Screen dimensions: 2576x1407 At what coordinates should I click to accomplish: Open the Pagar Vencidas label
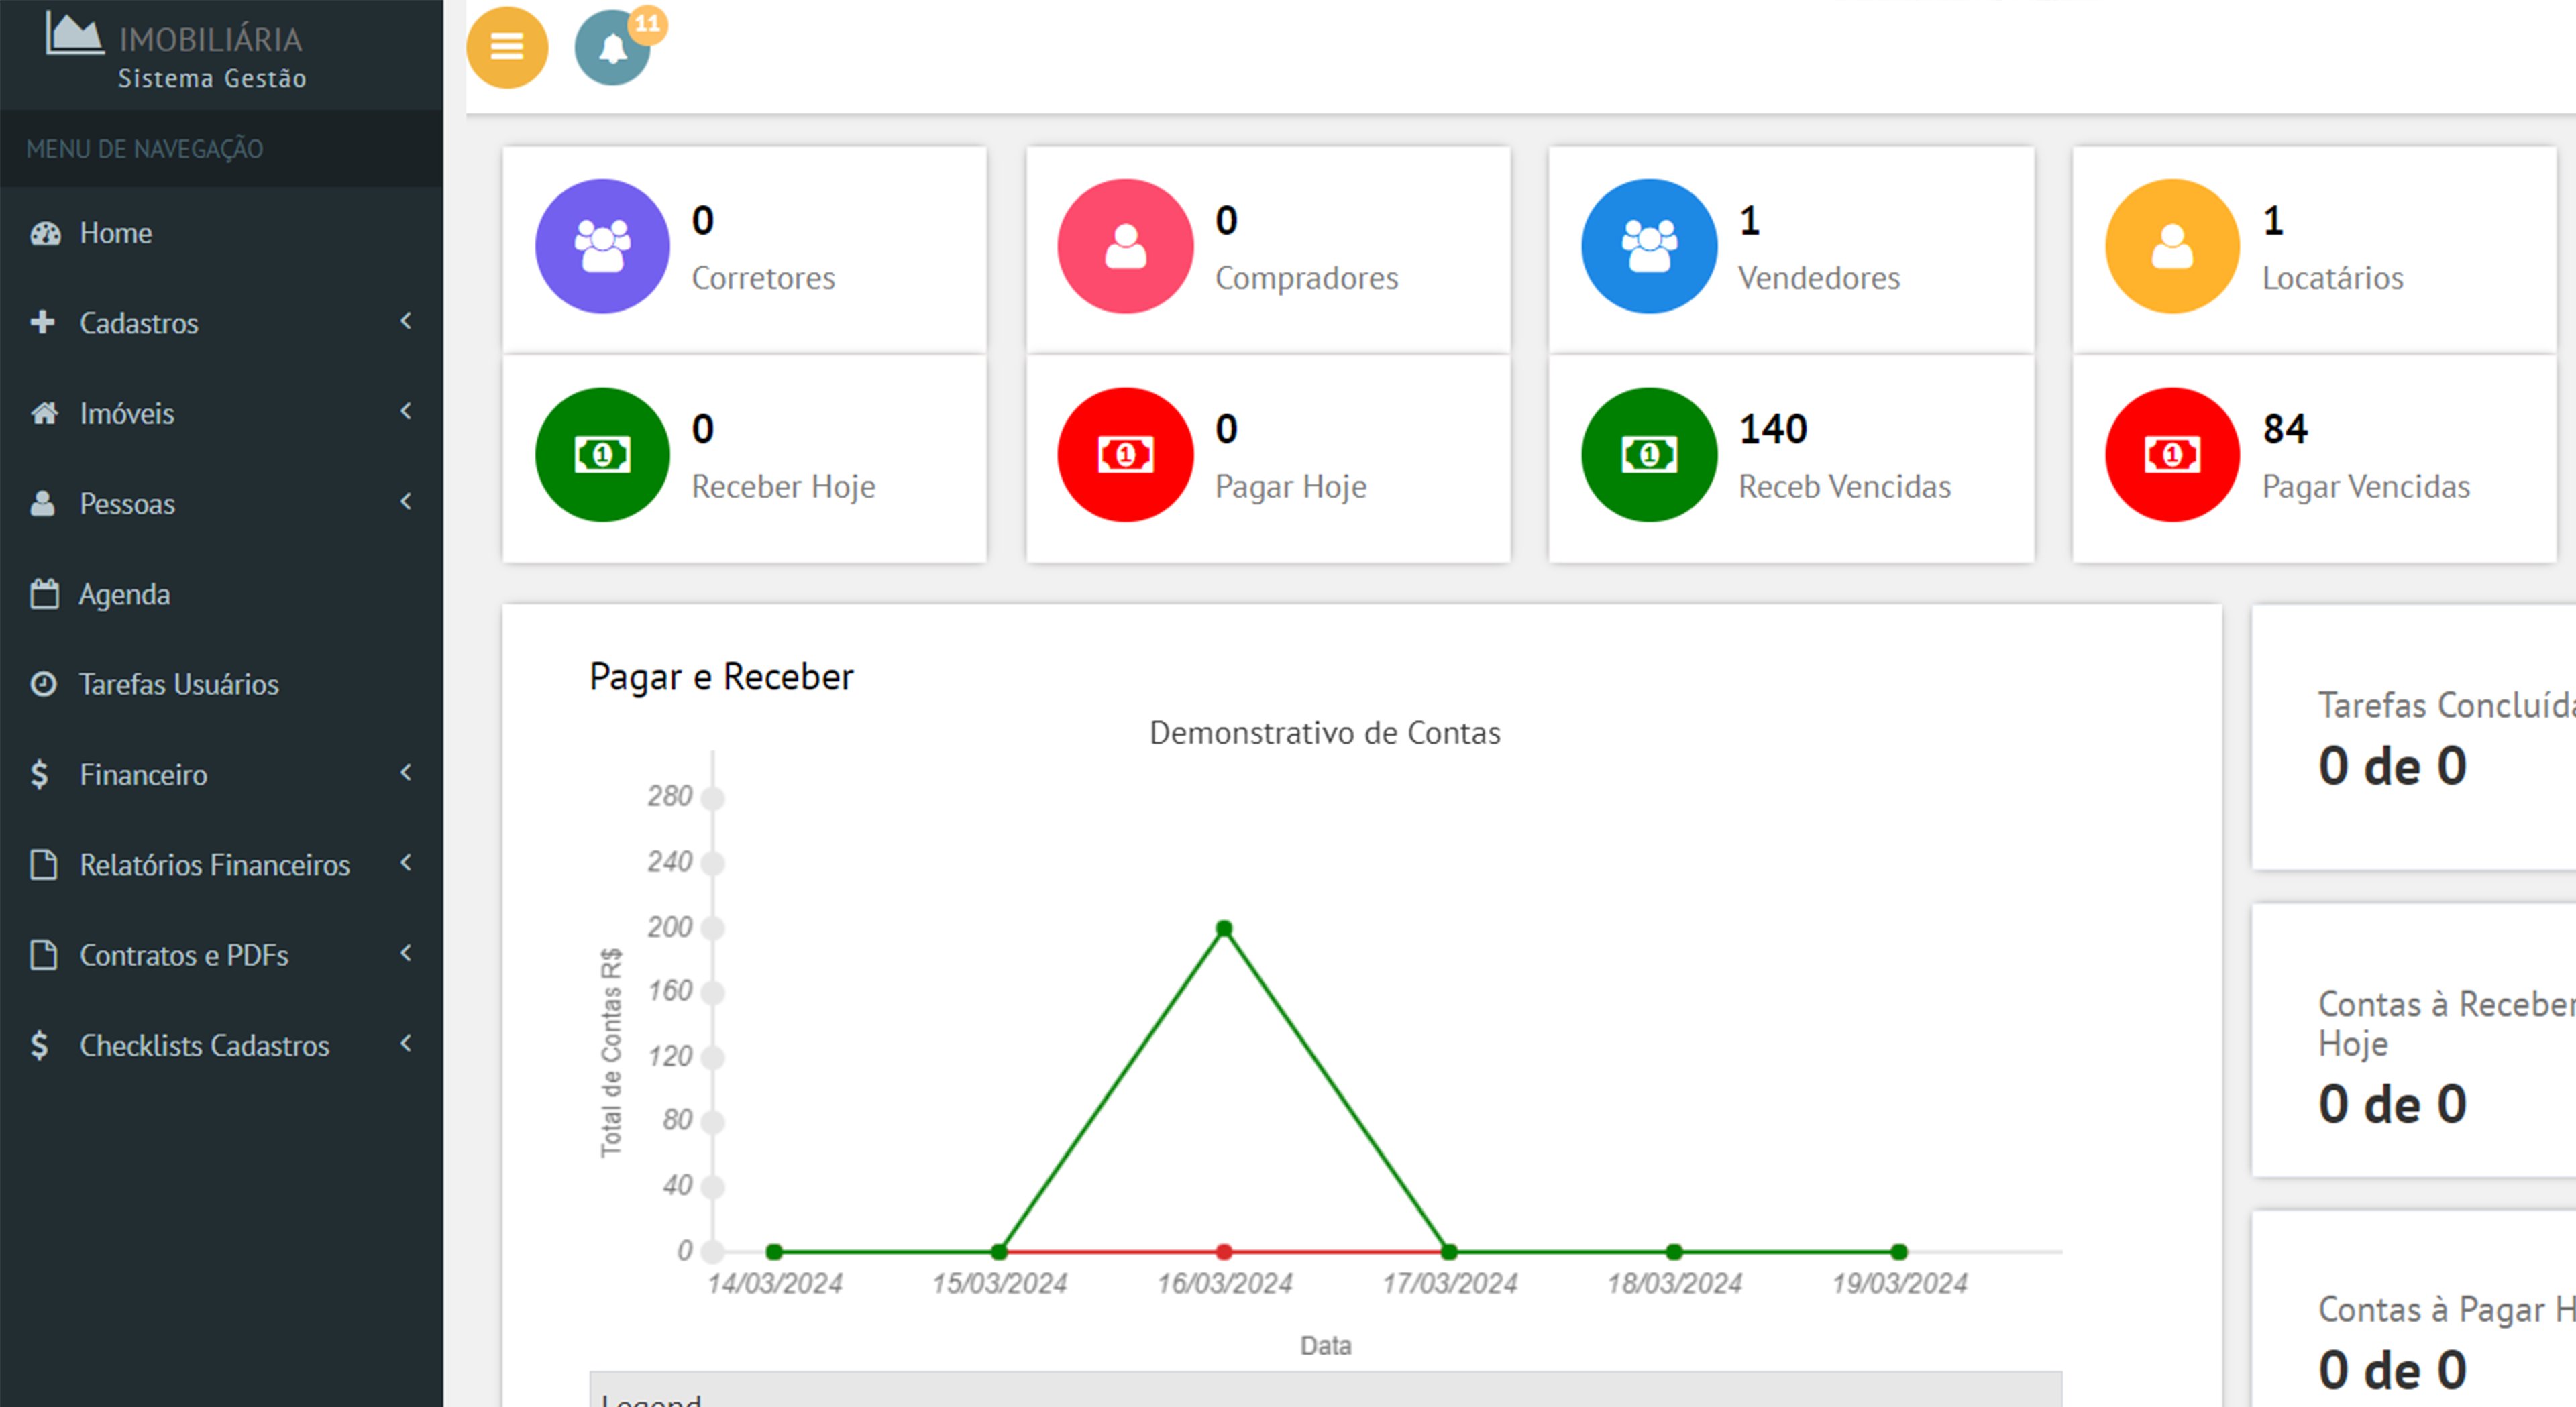[2366, 487]
